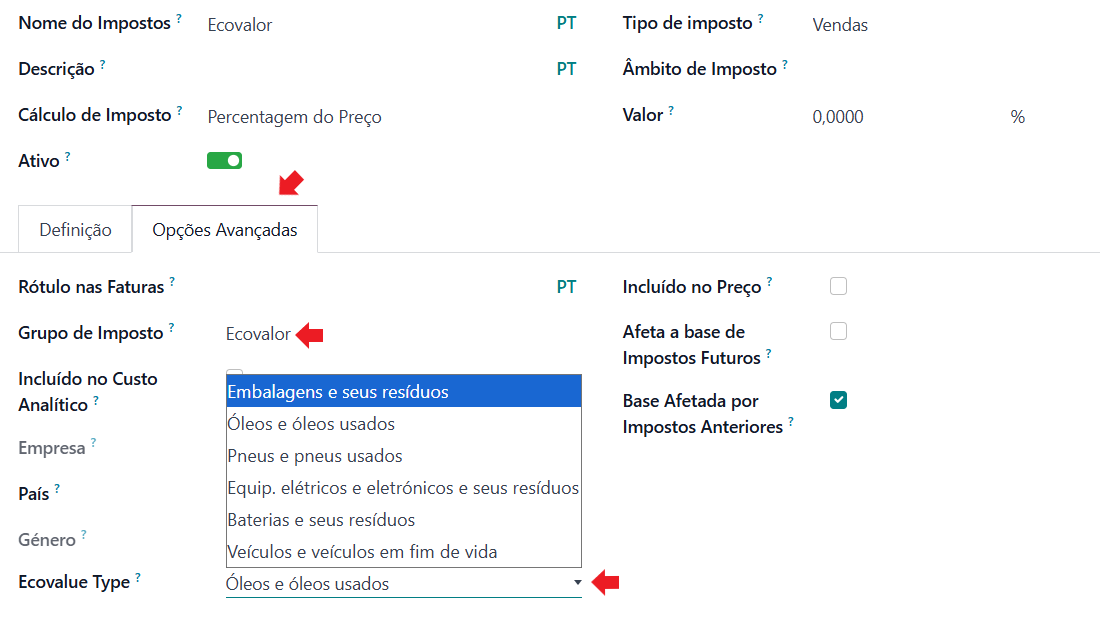Click help icon beside Cálculo de Imposto

180,111
